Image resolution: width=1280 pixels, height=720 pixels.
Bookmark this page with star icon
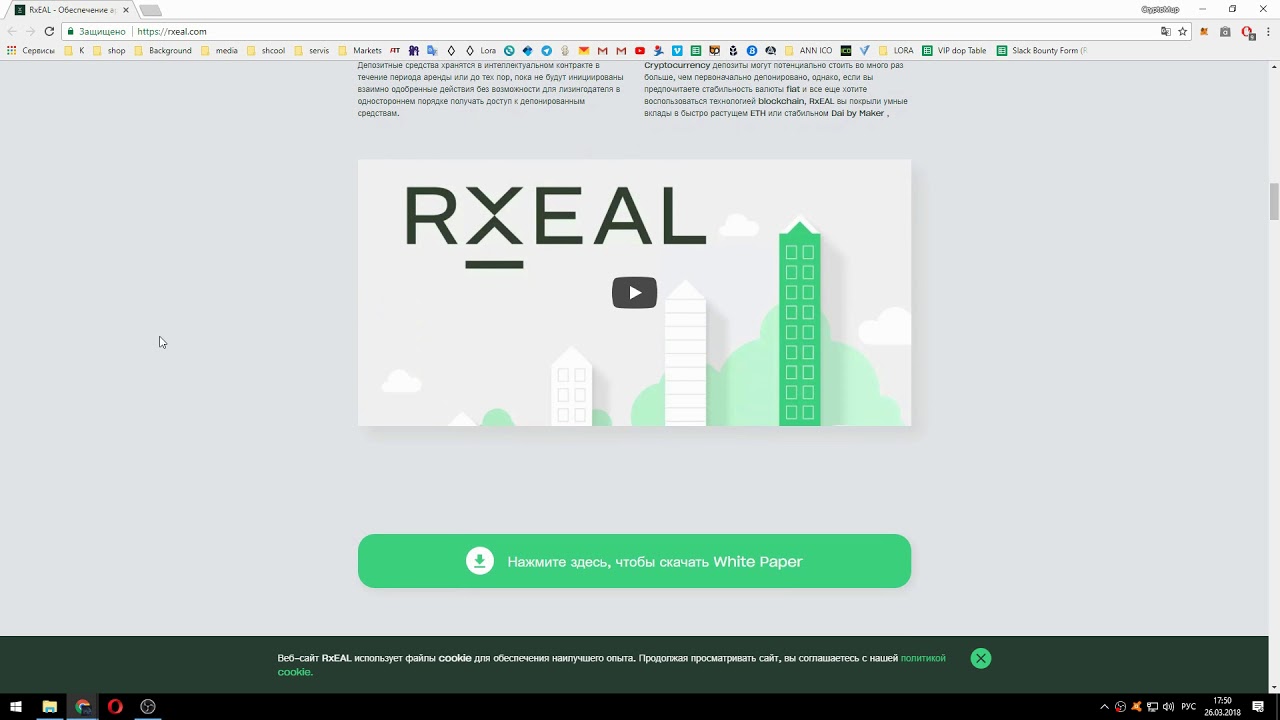tap(1182, 31)
